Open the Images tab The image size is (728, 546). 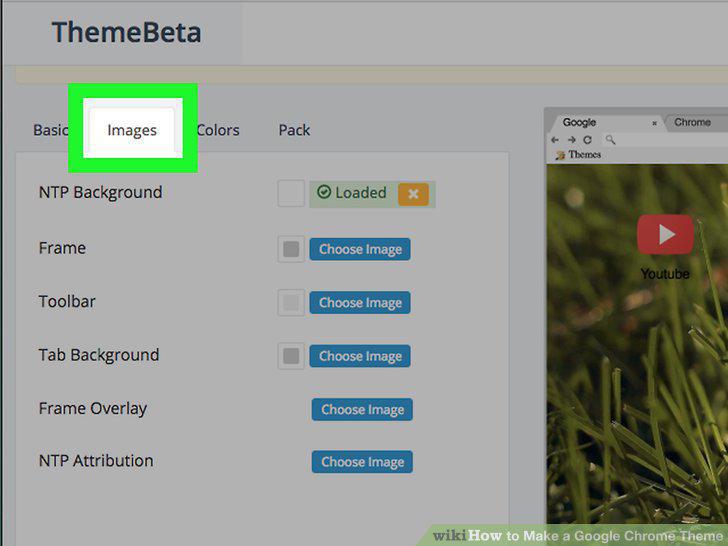[x=132, y=130]
